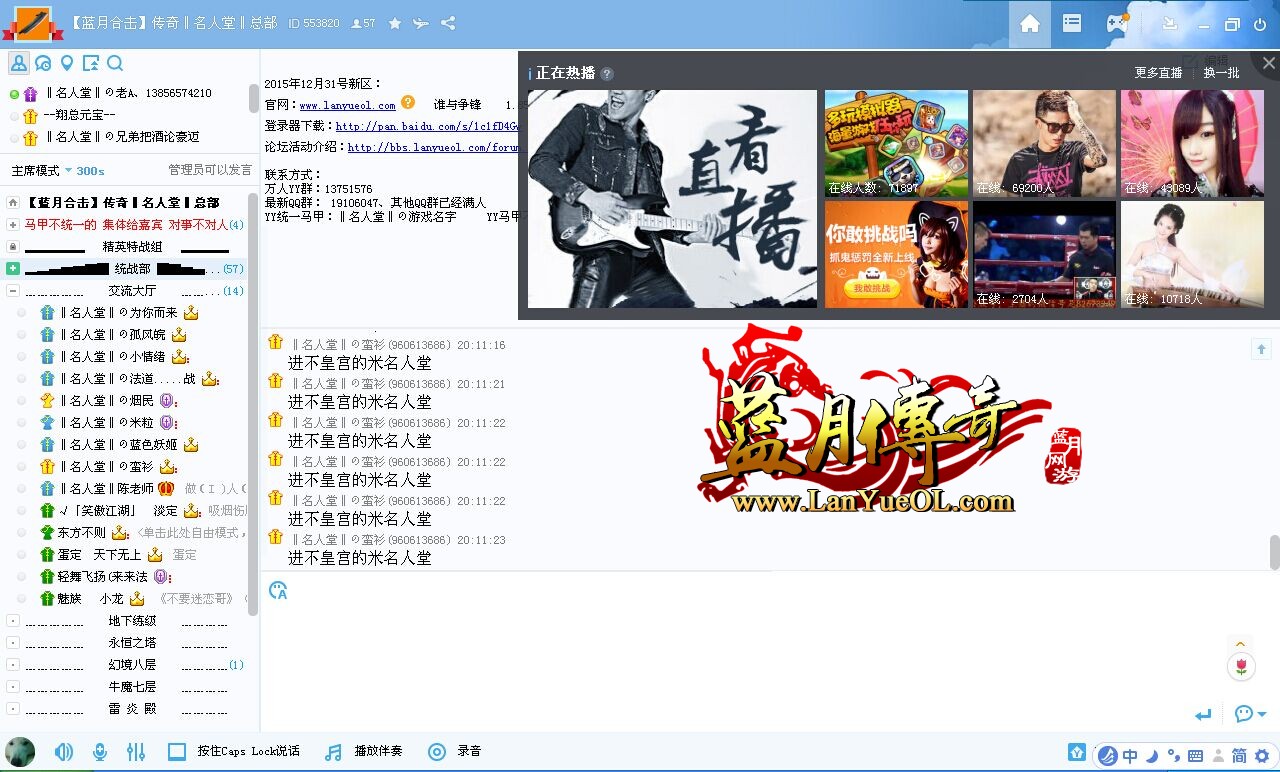Open the game controller icon in title bar
The image size is (1280, 772).
pyautogui.click(x=1116, y=24)
